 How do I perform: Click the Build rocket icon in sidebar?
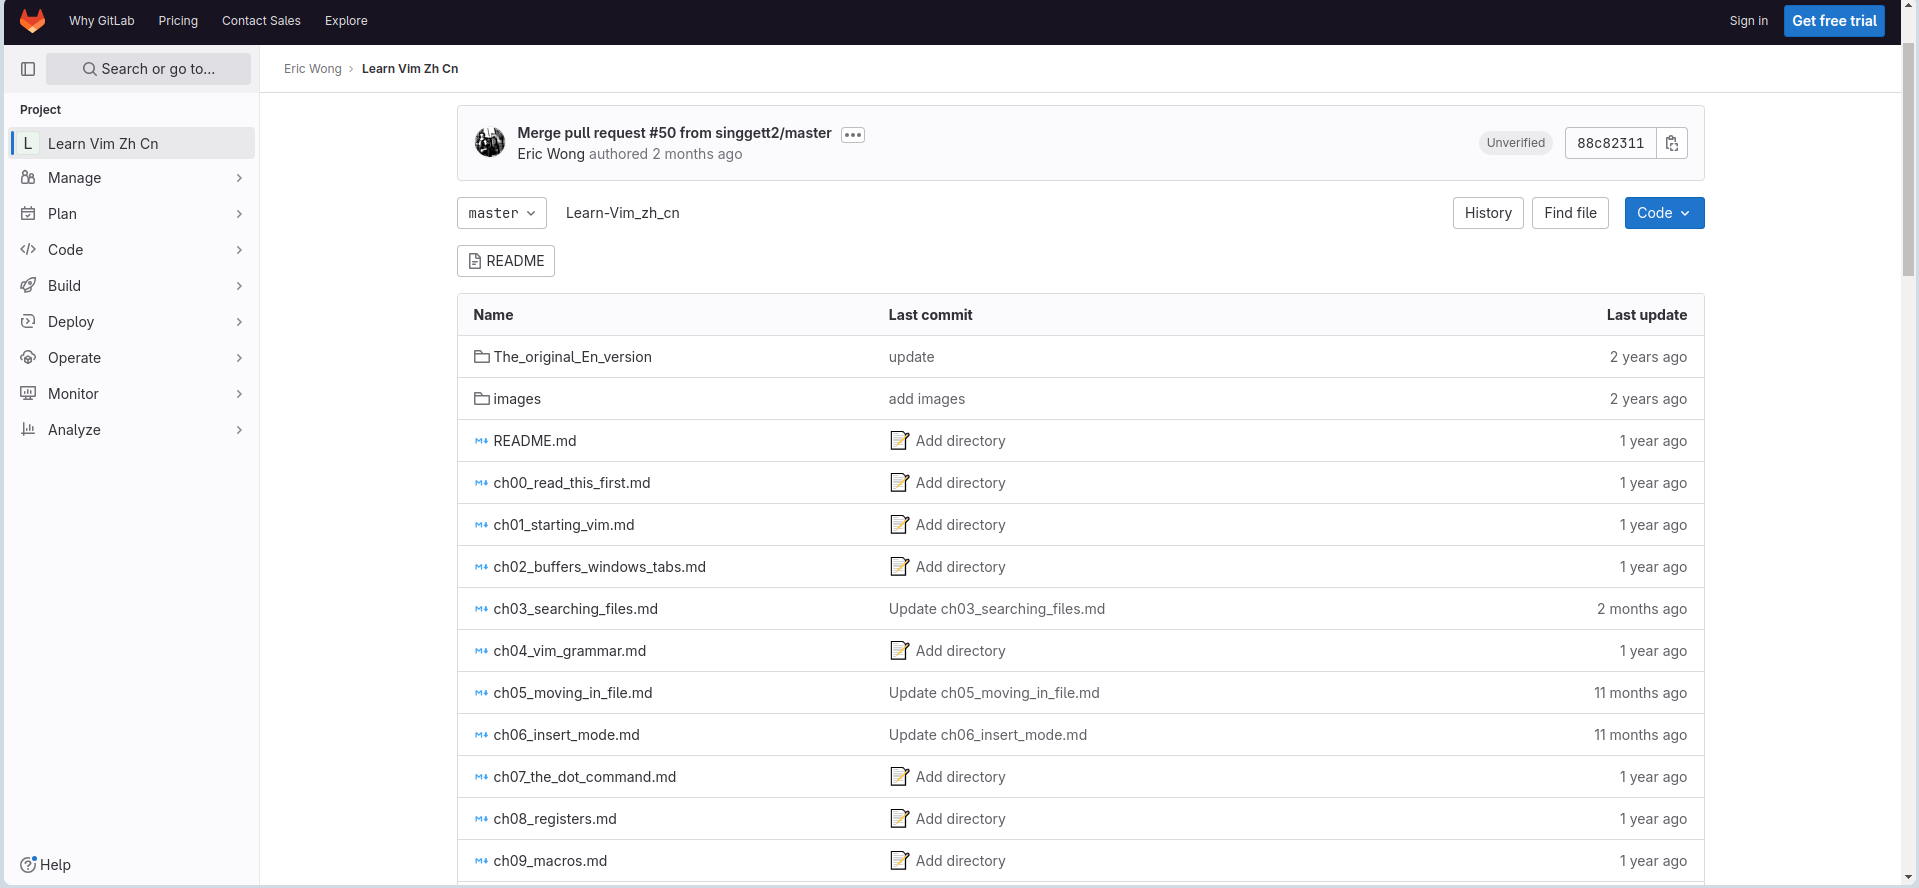pyautogui.click(x=28, y=285)
